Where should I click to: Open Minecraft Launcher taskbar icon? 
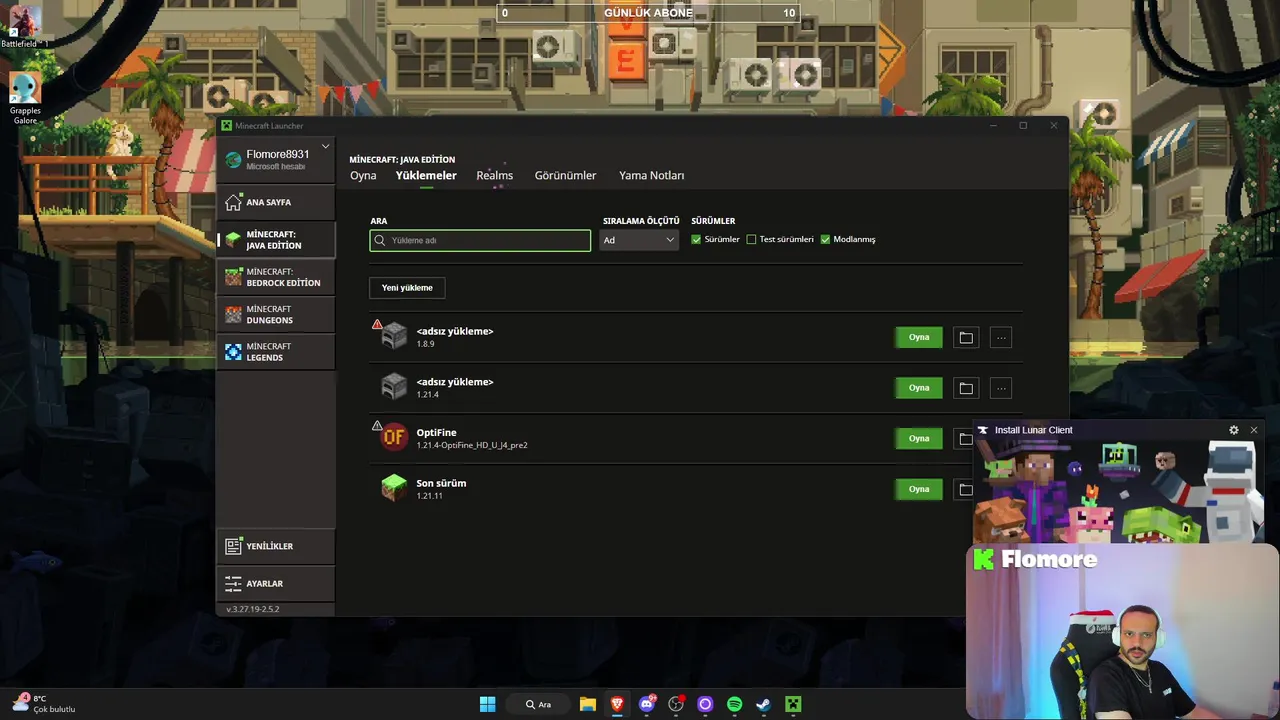click(793, 704)
